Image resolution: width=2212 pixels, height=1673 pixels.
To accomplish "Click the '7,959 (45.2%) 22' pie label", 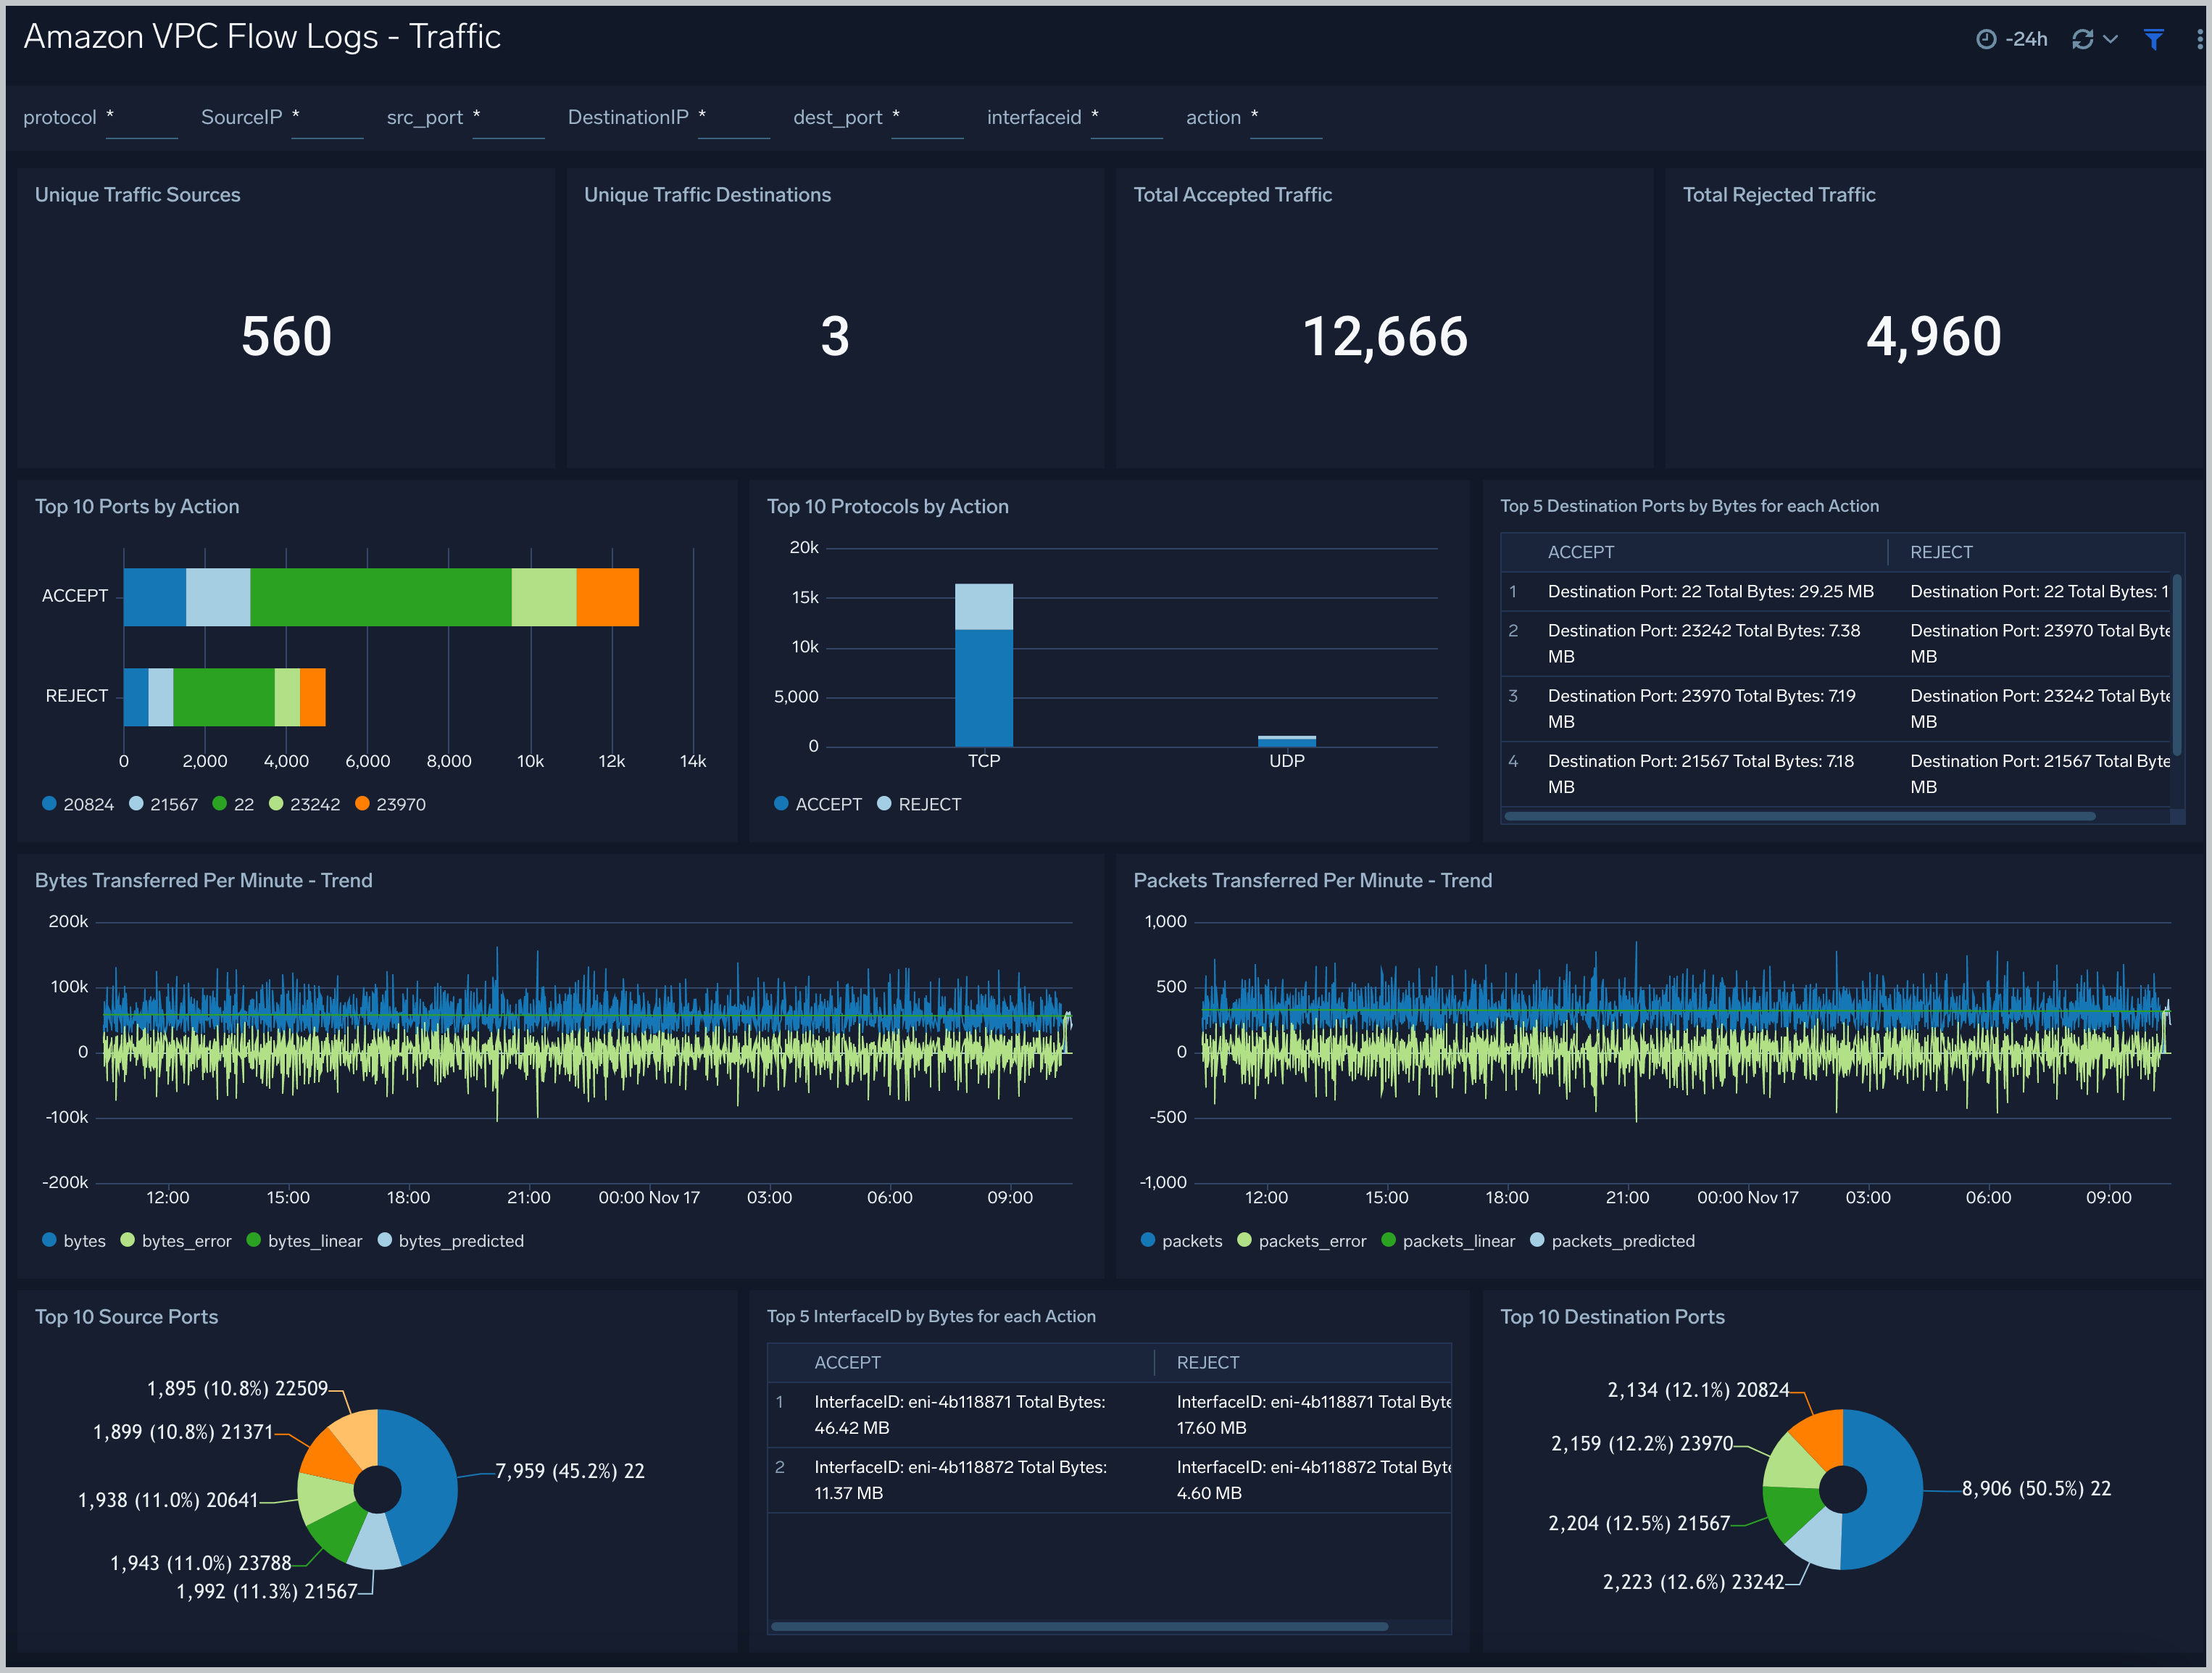I will [x=570, y=1471].
